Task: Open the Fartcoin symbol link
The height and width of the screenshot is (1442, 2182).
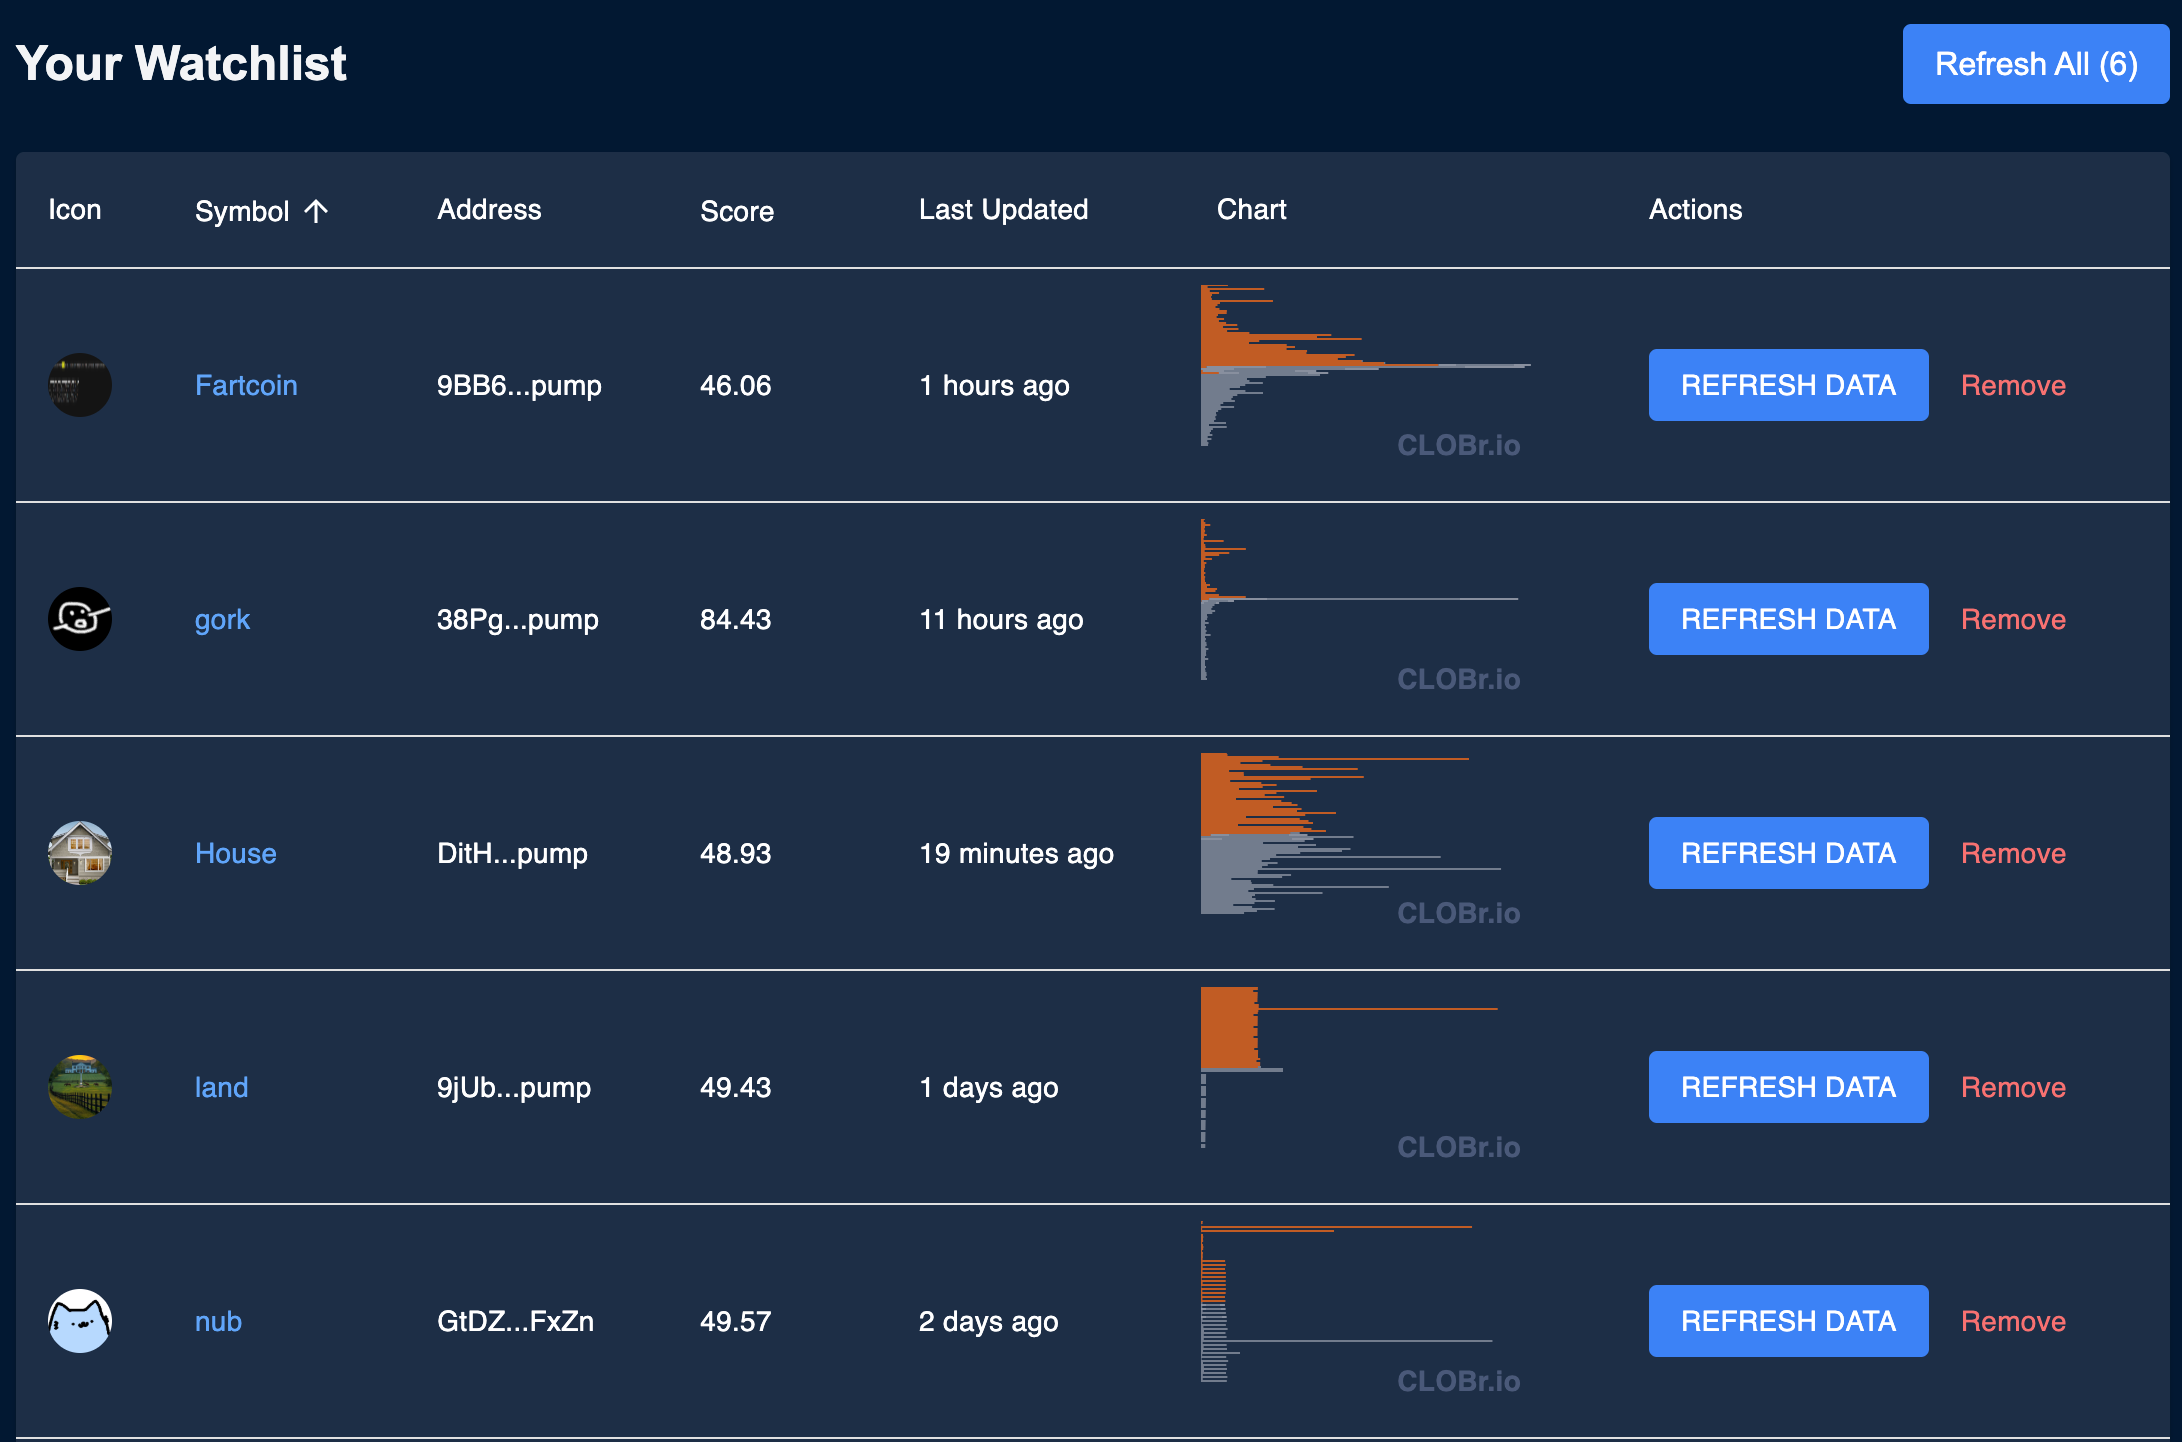Action: tap(246, 385)
